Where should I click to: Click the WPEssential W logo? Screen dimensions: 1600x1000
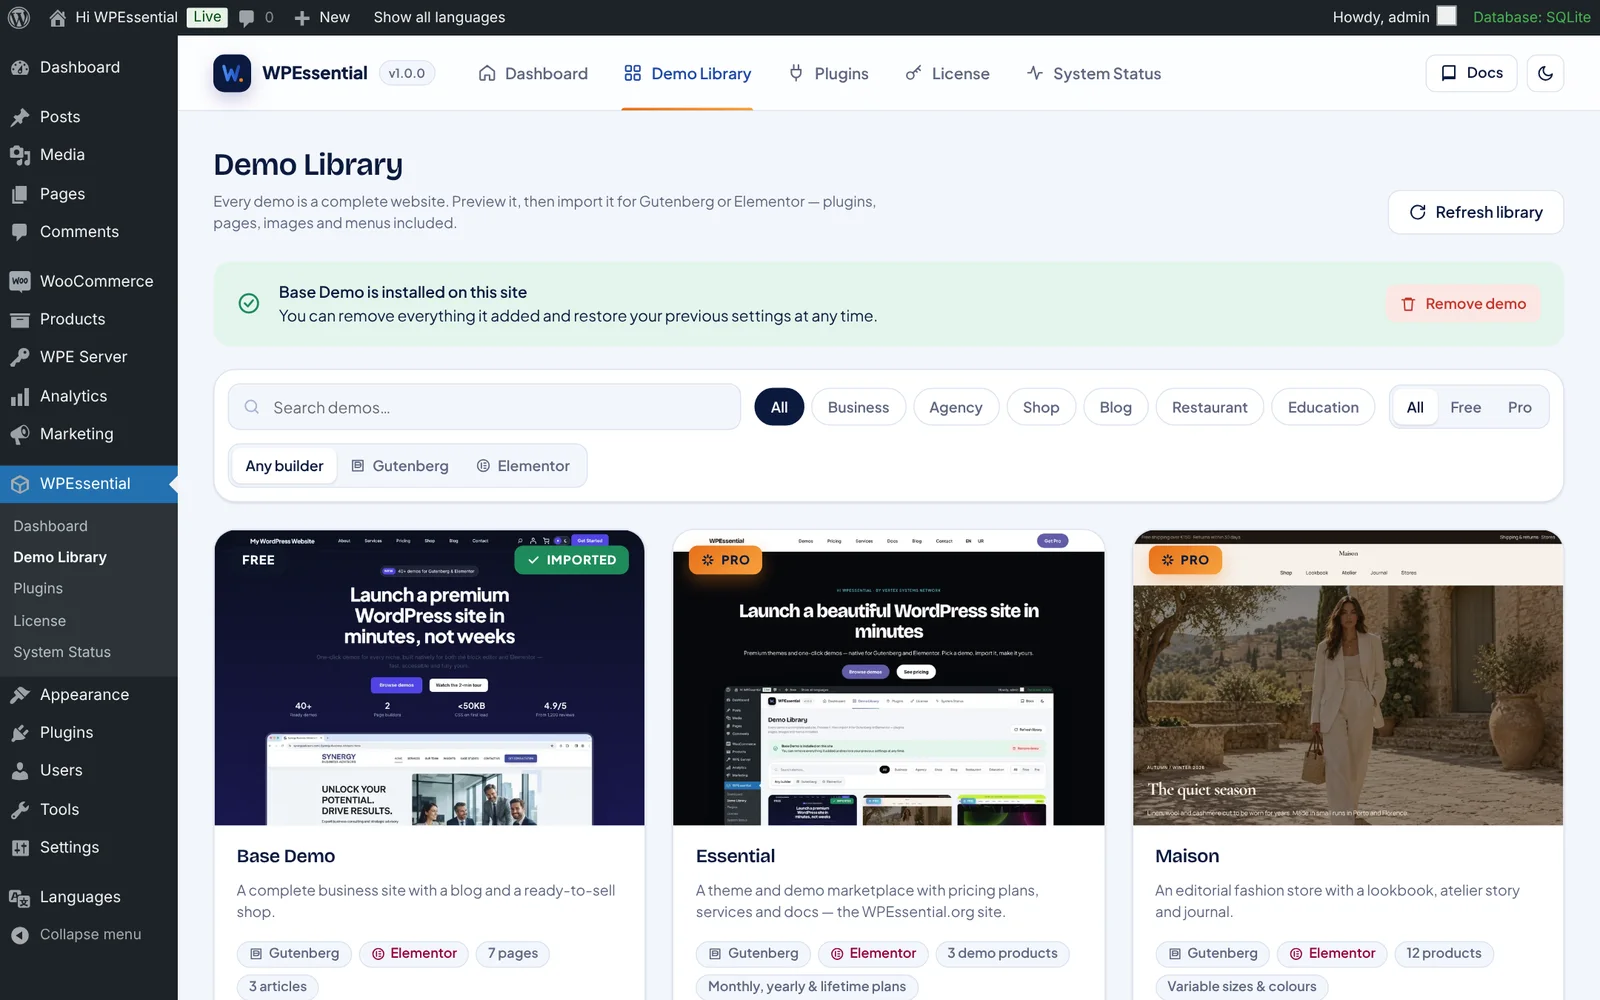point(232,73)
